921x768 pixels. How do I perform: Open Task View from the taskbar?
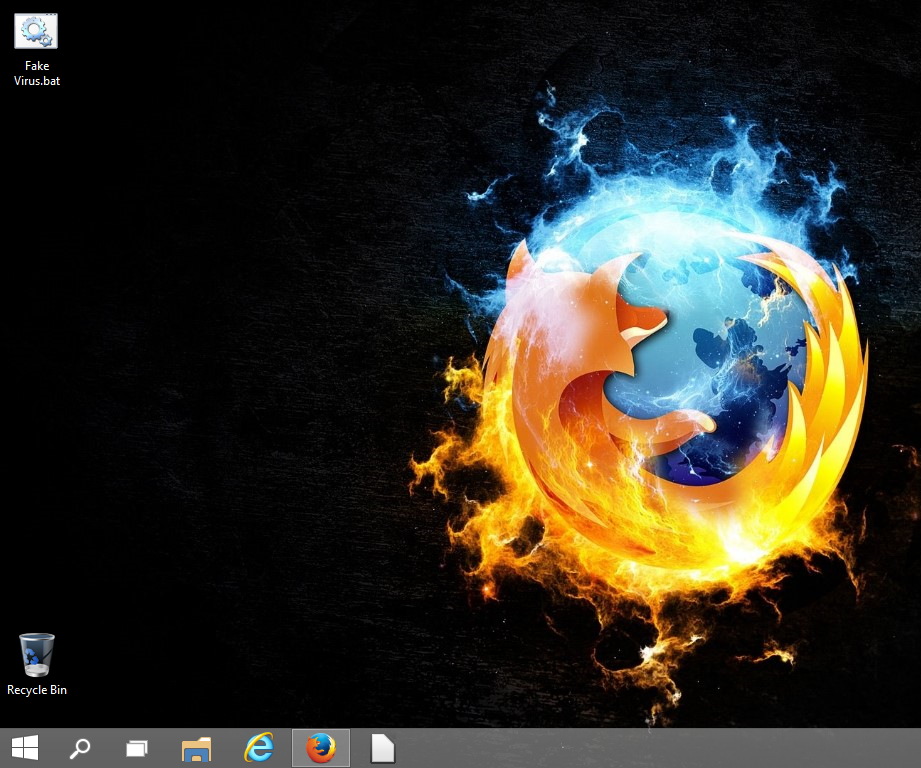point(137,749)
